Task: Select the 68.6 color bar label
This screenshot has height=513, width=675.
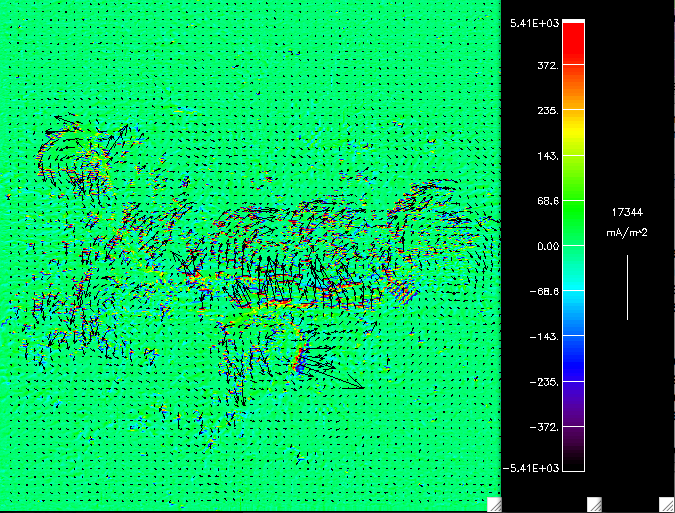Action: click(x=548, y=201)
